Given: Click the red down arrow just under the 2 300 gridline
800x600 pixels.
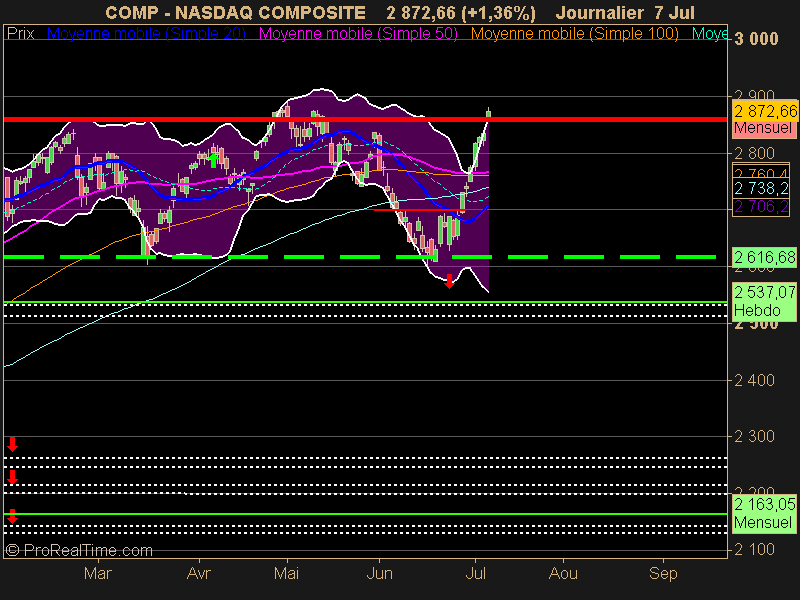Looking at the screenshot, I should point(12,444).
